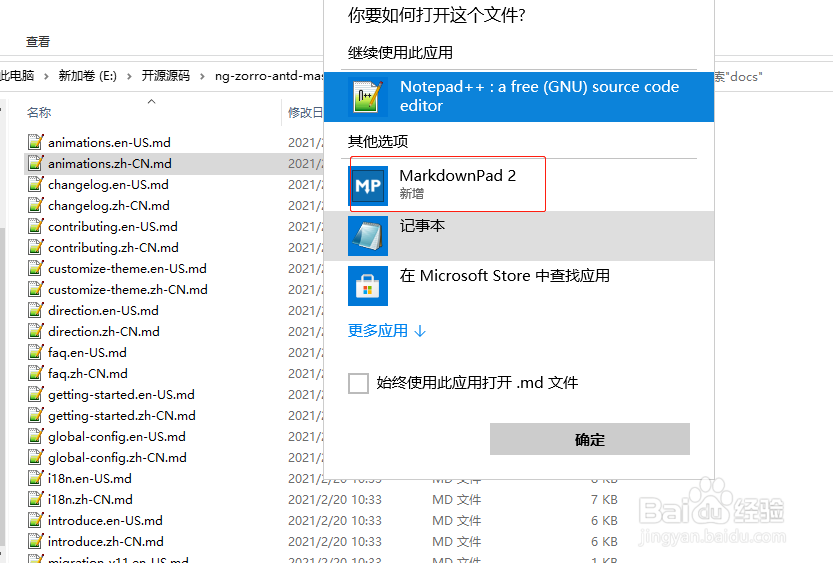The height and width of the screenshot is (566, 833).
Task: Select file name global-config.en-US.md
Action: pos(117,436)
